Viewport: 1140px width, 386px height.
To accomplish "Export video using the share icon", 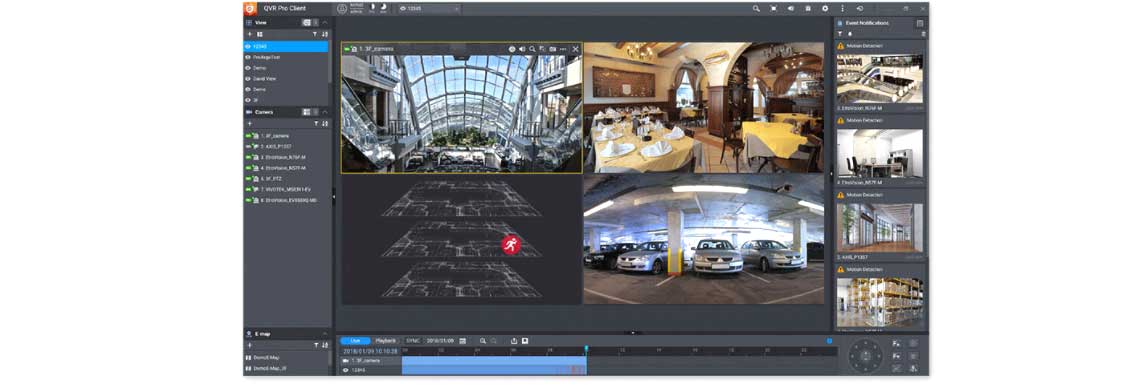I will coord(514,340).
